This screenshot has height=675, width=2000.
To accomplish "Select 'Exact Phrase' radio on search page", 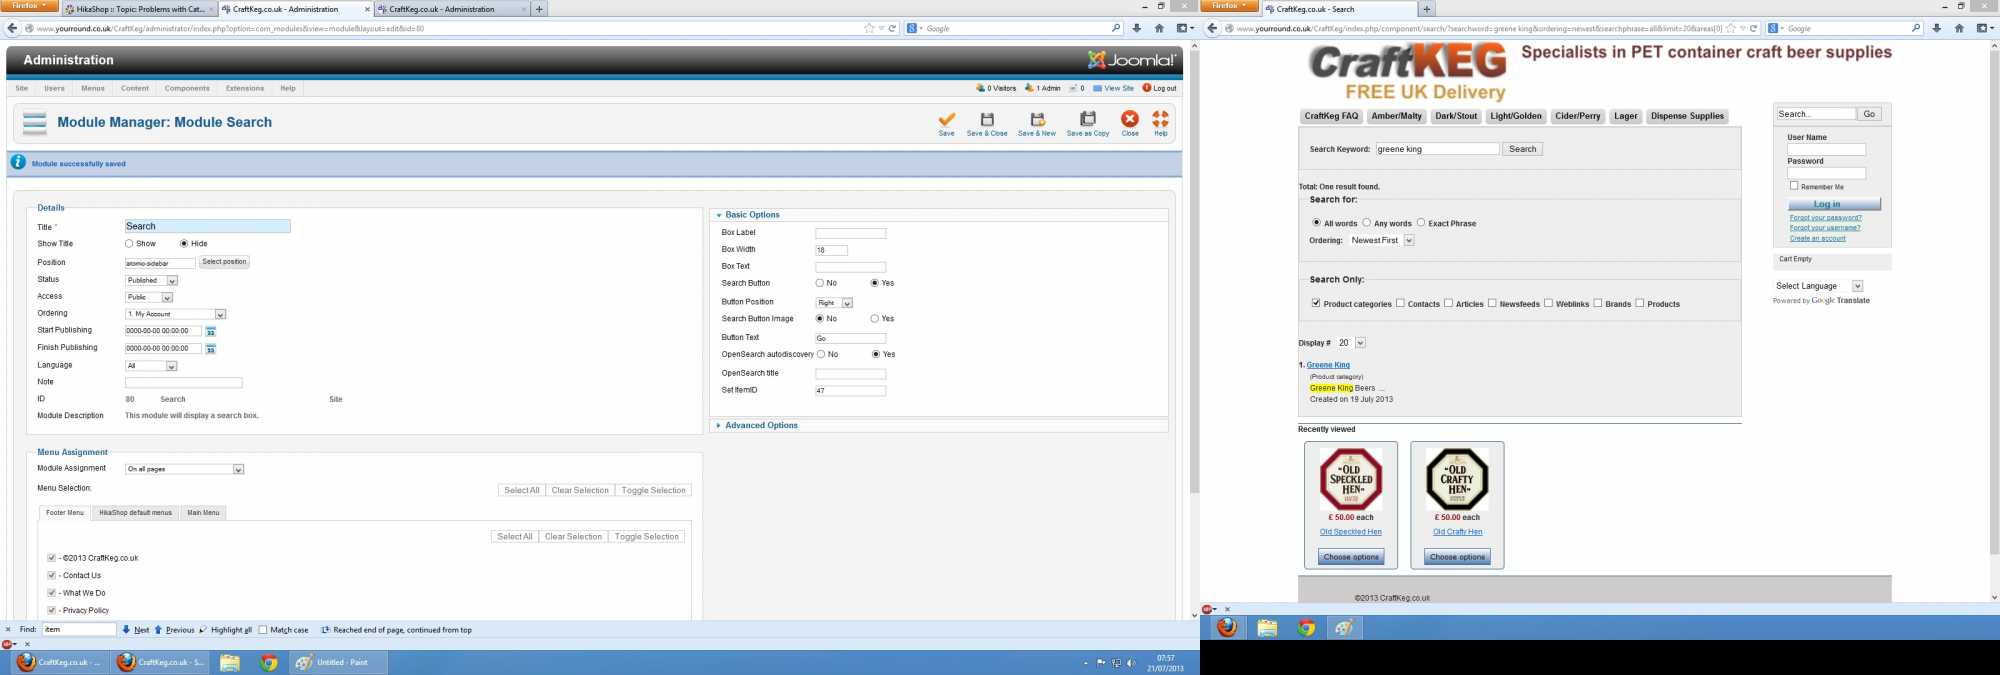I will click(x=1421, y=223).
